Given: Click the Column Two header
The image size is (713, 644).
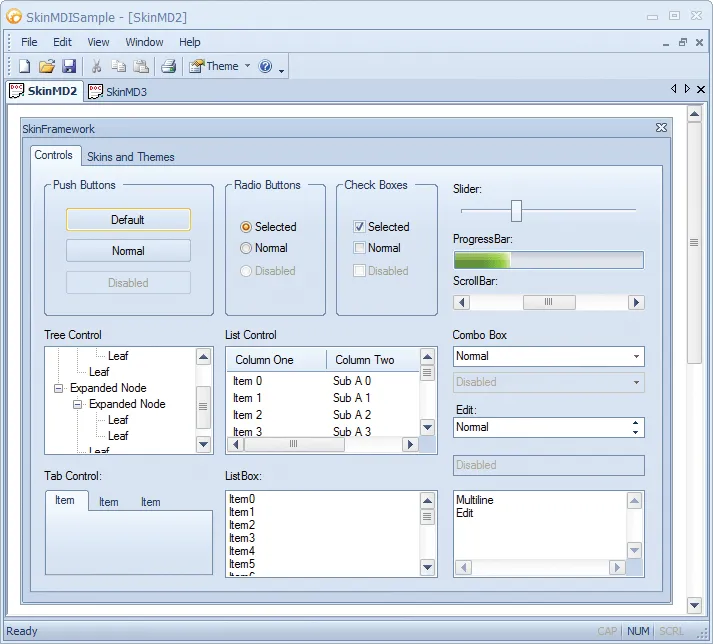Looking at the screenshot, I should (373, 360).
